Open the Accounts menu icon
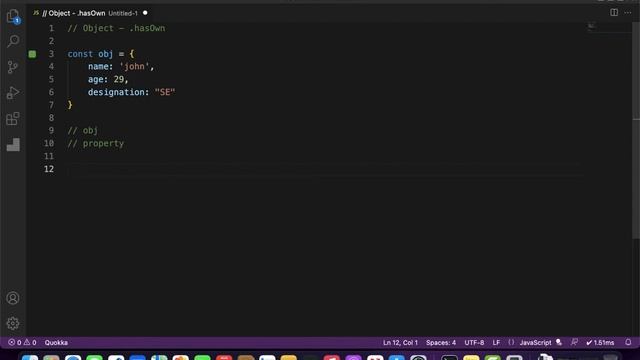The height and width of the screenshot is (360, 640). coord(13,298)
